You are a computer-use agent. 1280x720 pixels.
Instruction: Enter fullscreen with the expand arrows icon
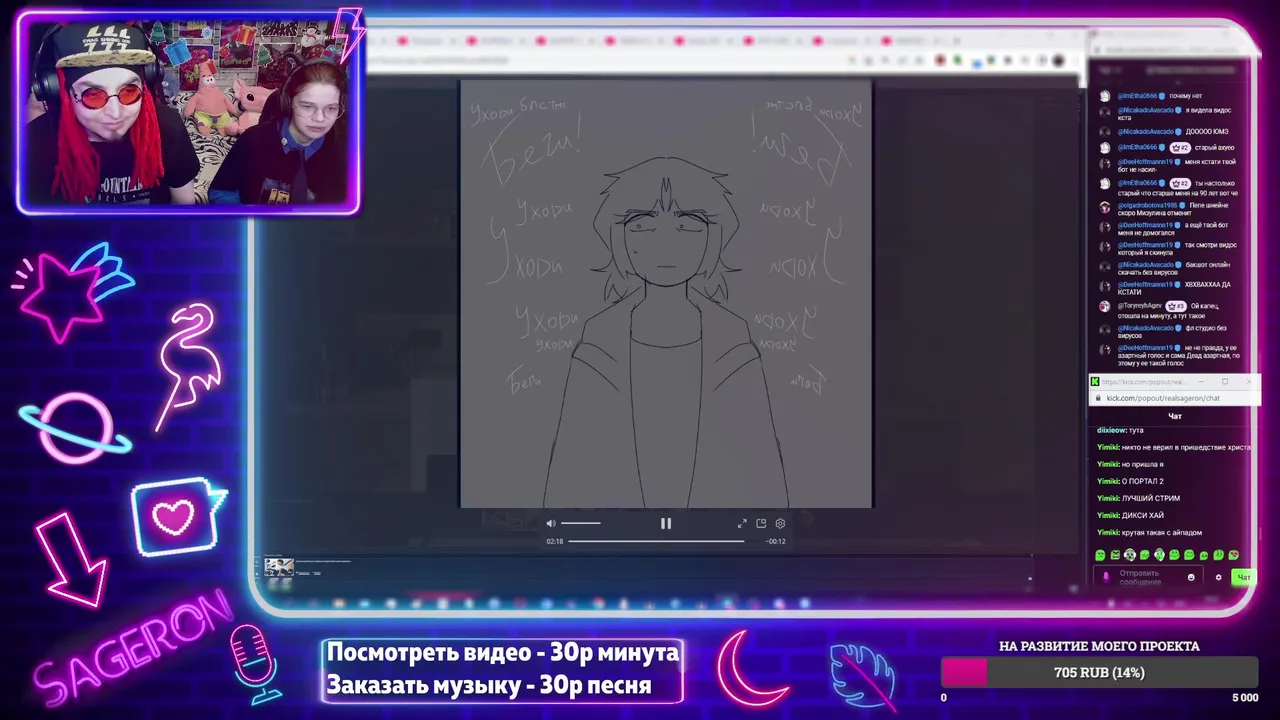[x=742, y=523]
